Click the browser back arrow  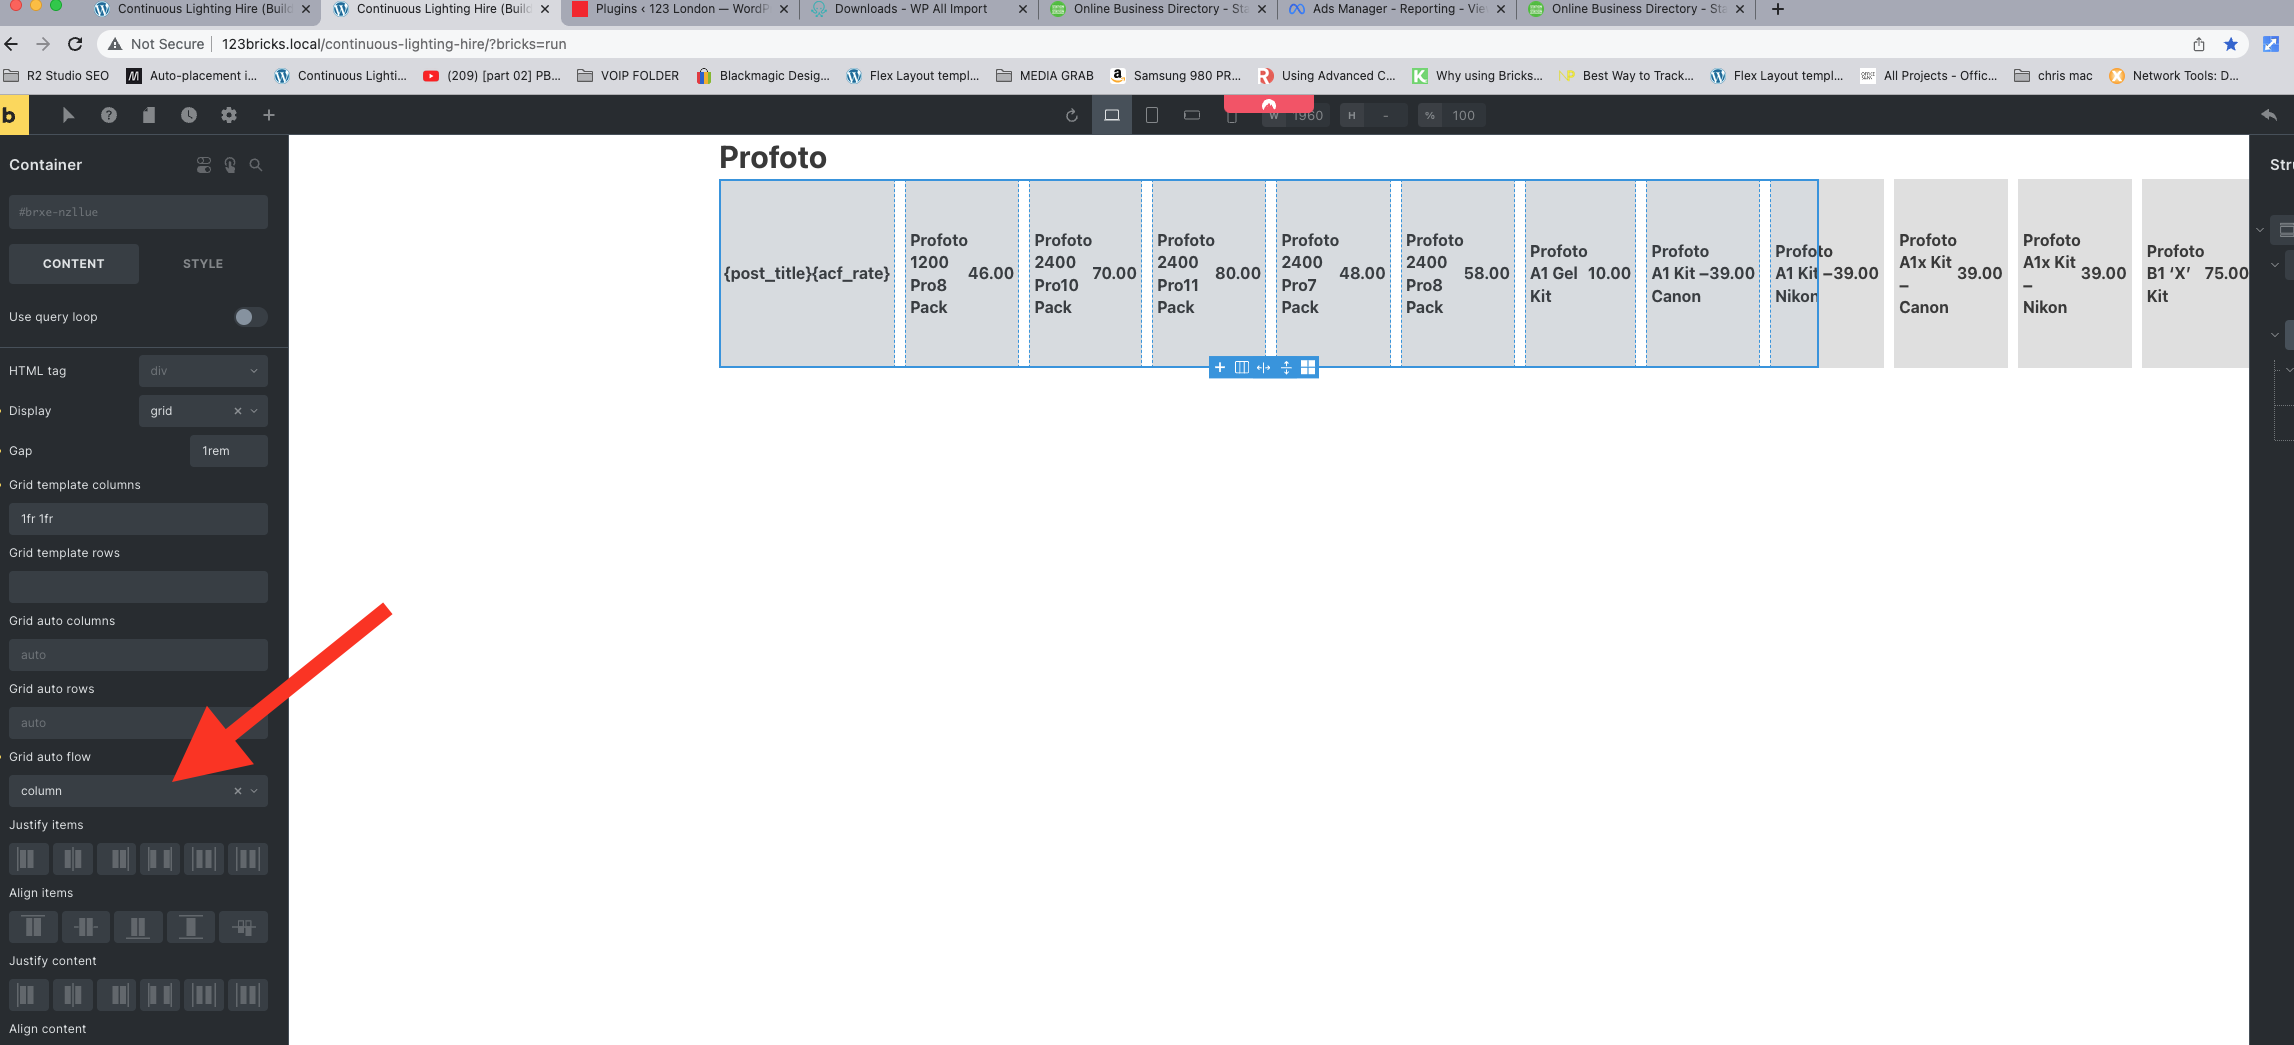click(x=12, y=44)
